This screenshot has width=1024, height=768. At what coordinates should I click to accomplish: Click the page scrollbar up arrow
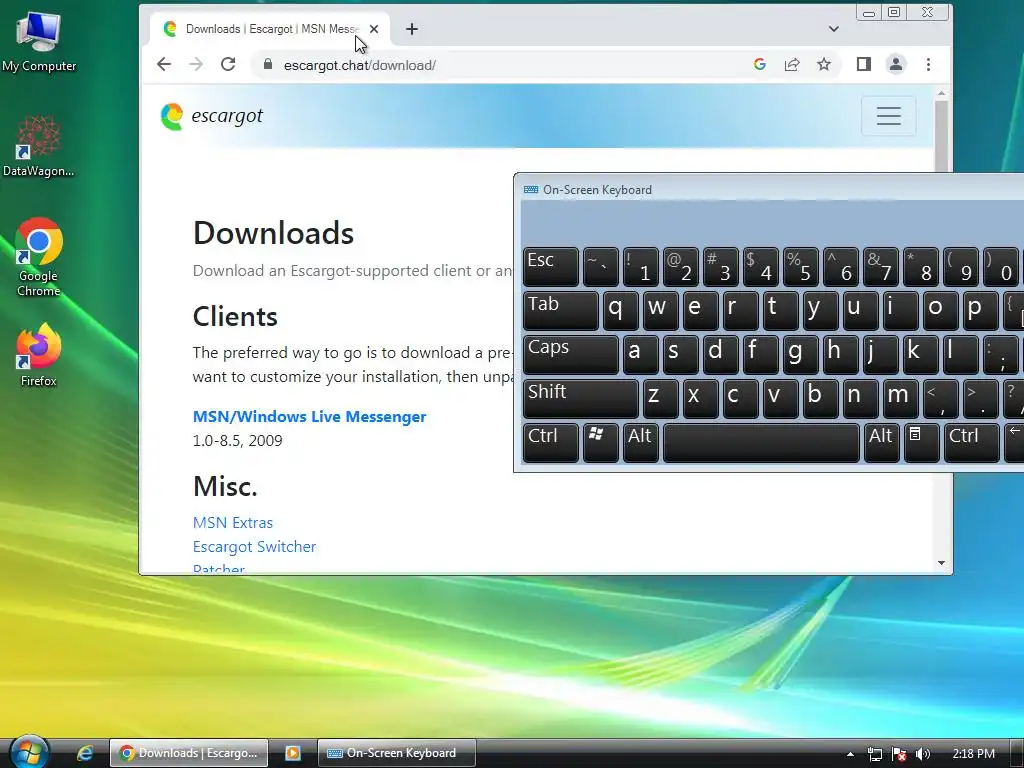pyautogui.click(x=941, y=93)
